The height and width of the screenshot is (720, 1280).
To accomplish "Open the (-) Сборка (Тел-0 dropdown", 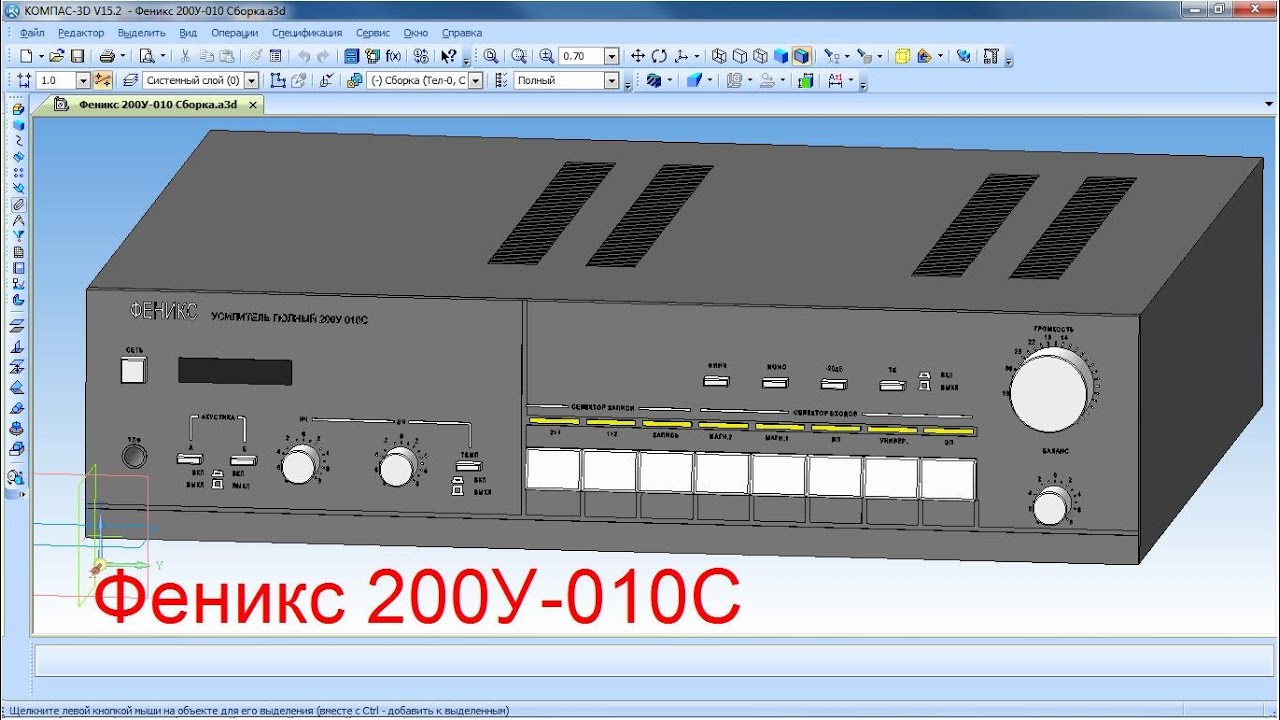I will (475, 81).
